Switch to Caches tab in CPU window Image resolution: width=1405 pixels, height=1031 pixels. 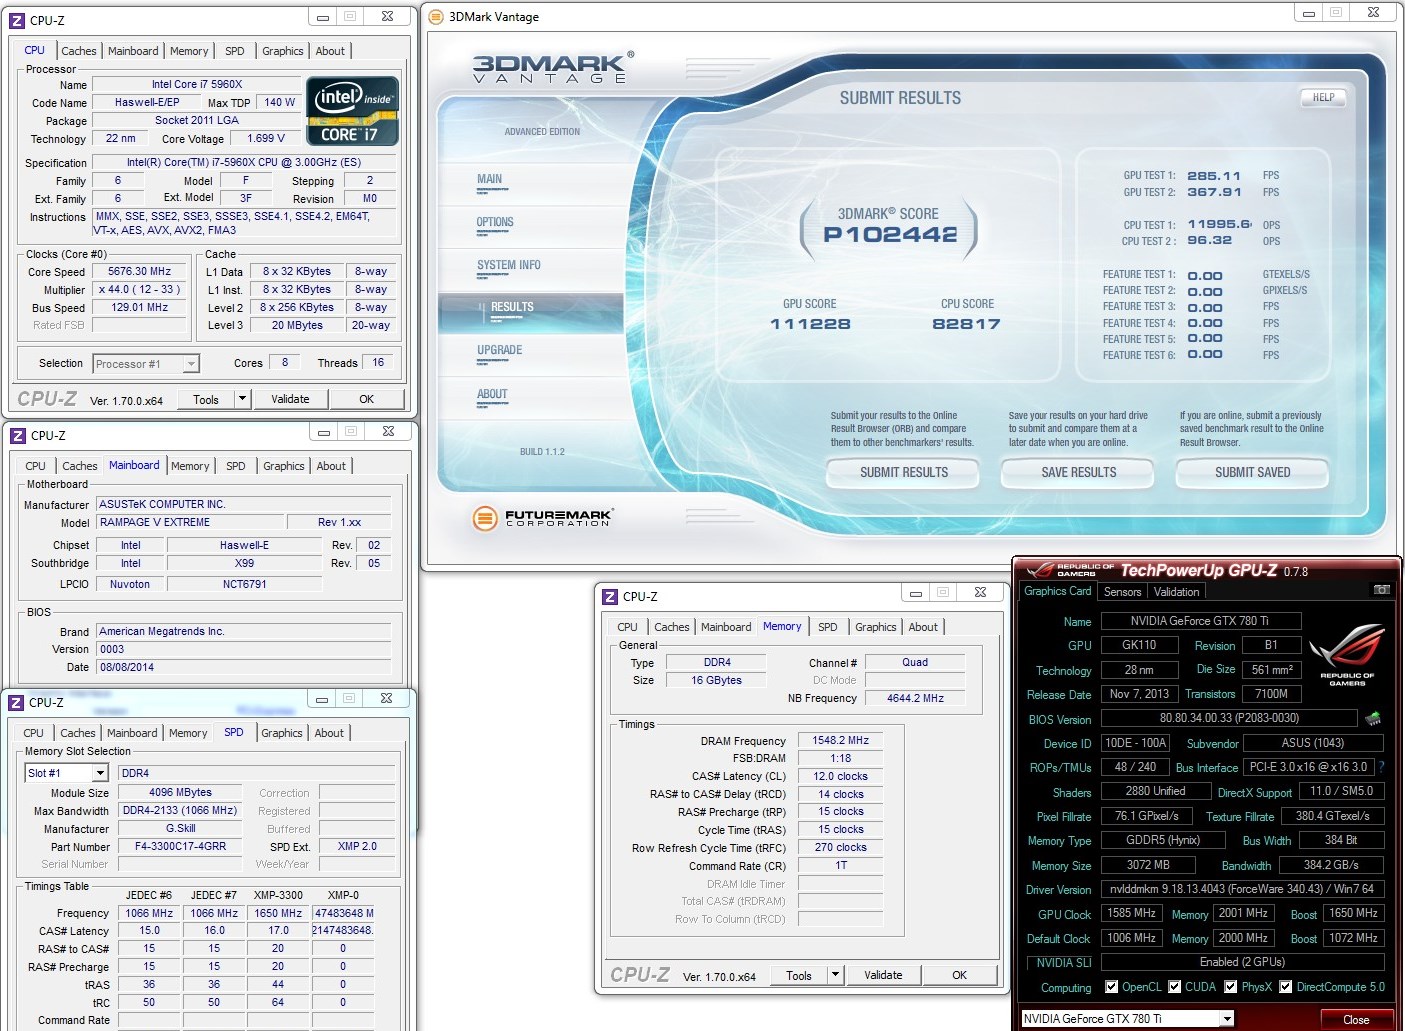[x=79, y=51]
